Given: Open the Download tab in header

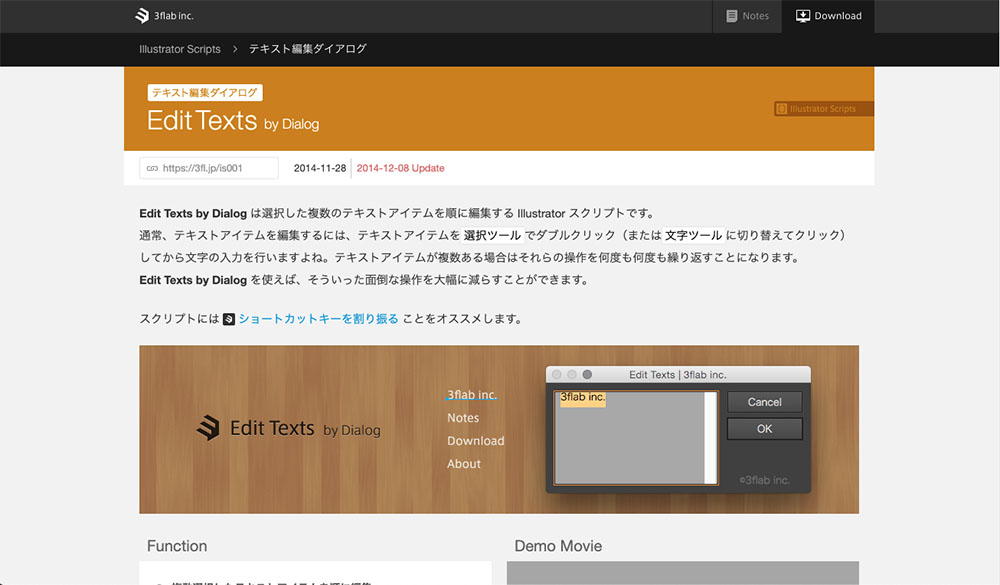Looking at the screenshot, I should [828, 16].
